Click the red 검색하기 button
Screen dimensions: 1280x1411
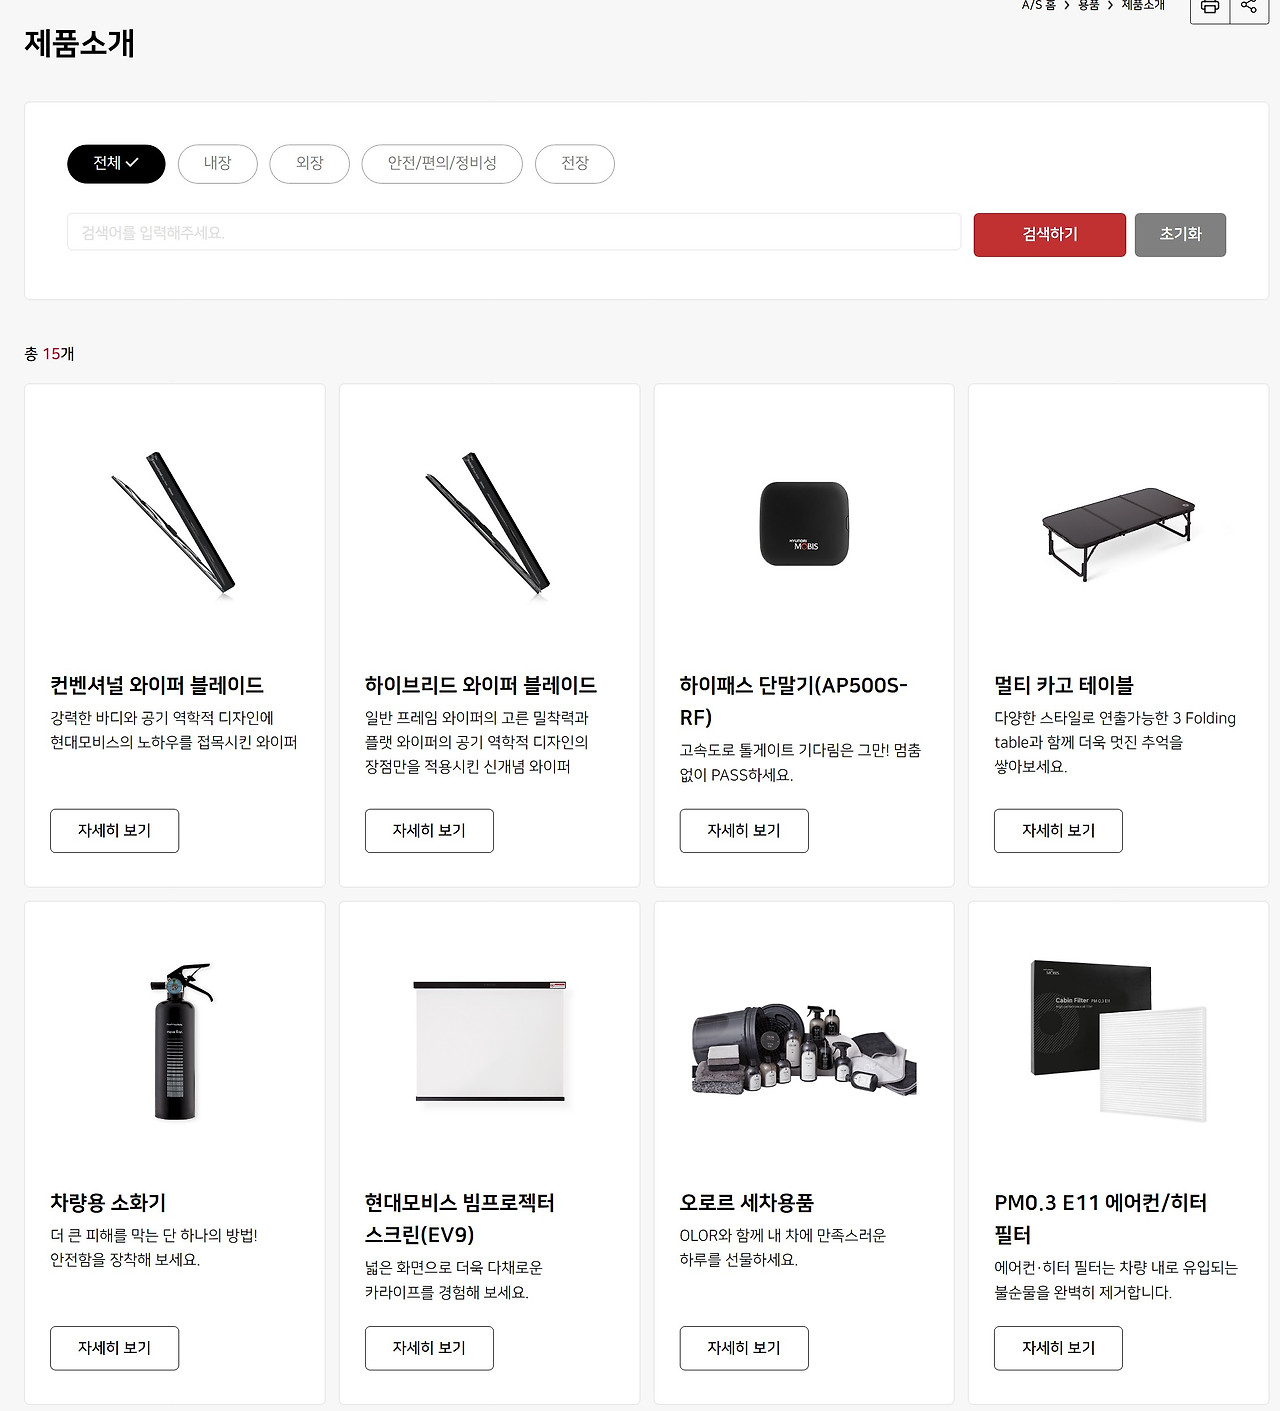point(1050,235)
